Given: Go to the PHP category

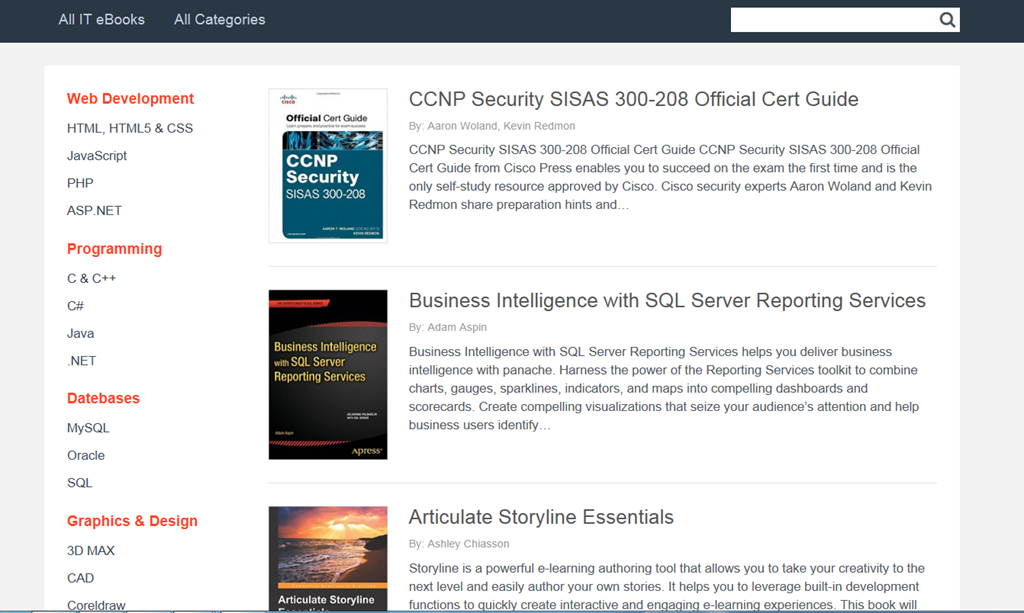Looking at the screenshot, I should click(x=80, y=183).
